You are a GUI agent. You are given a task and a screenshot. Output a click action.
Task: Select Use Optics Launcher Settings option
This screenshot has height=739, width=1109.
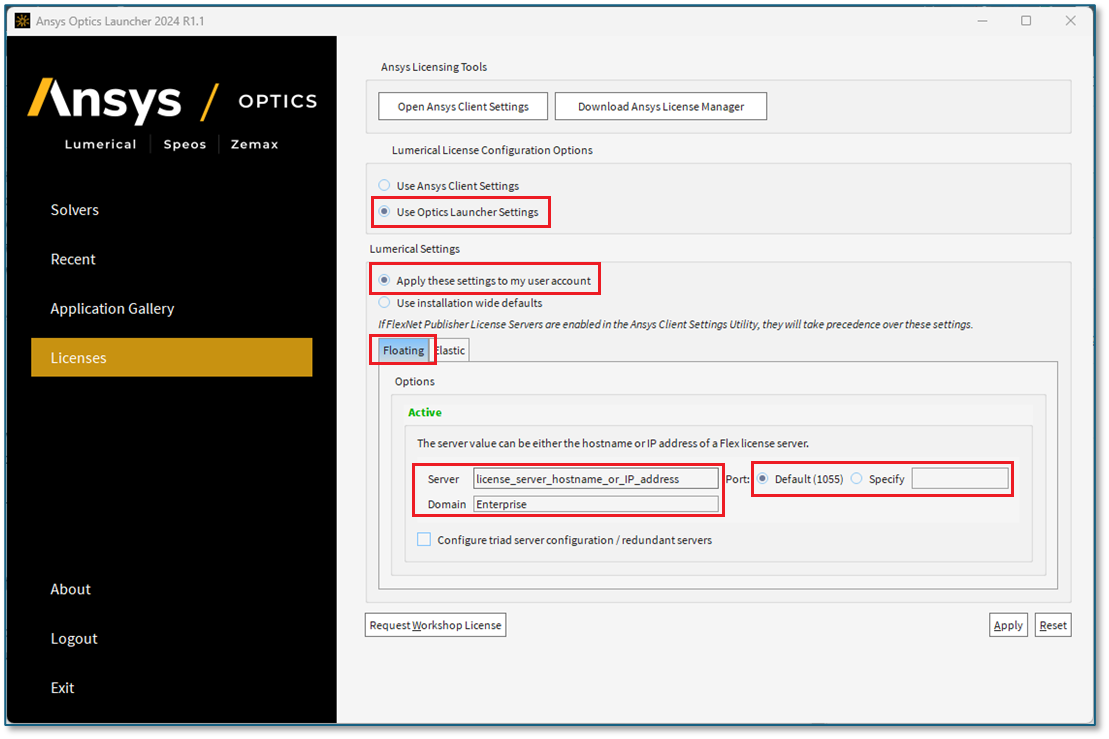(x=385, y=212)
